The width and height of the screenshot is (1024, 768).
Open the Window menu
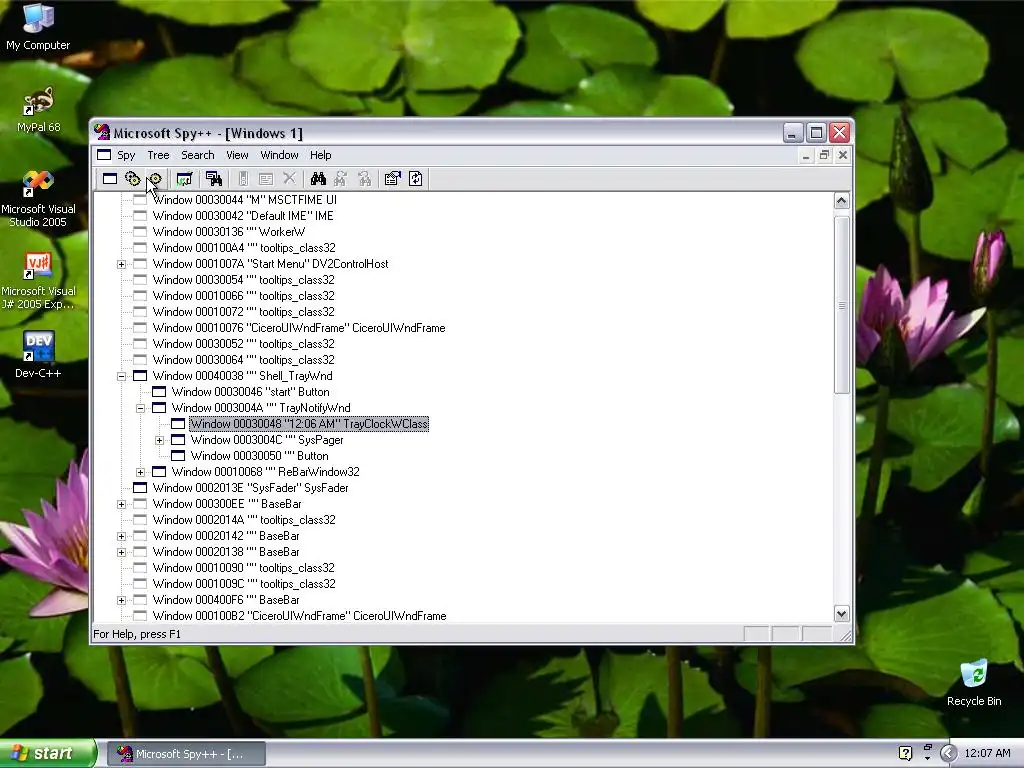(x=280, y=155)
